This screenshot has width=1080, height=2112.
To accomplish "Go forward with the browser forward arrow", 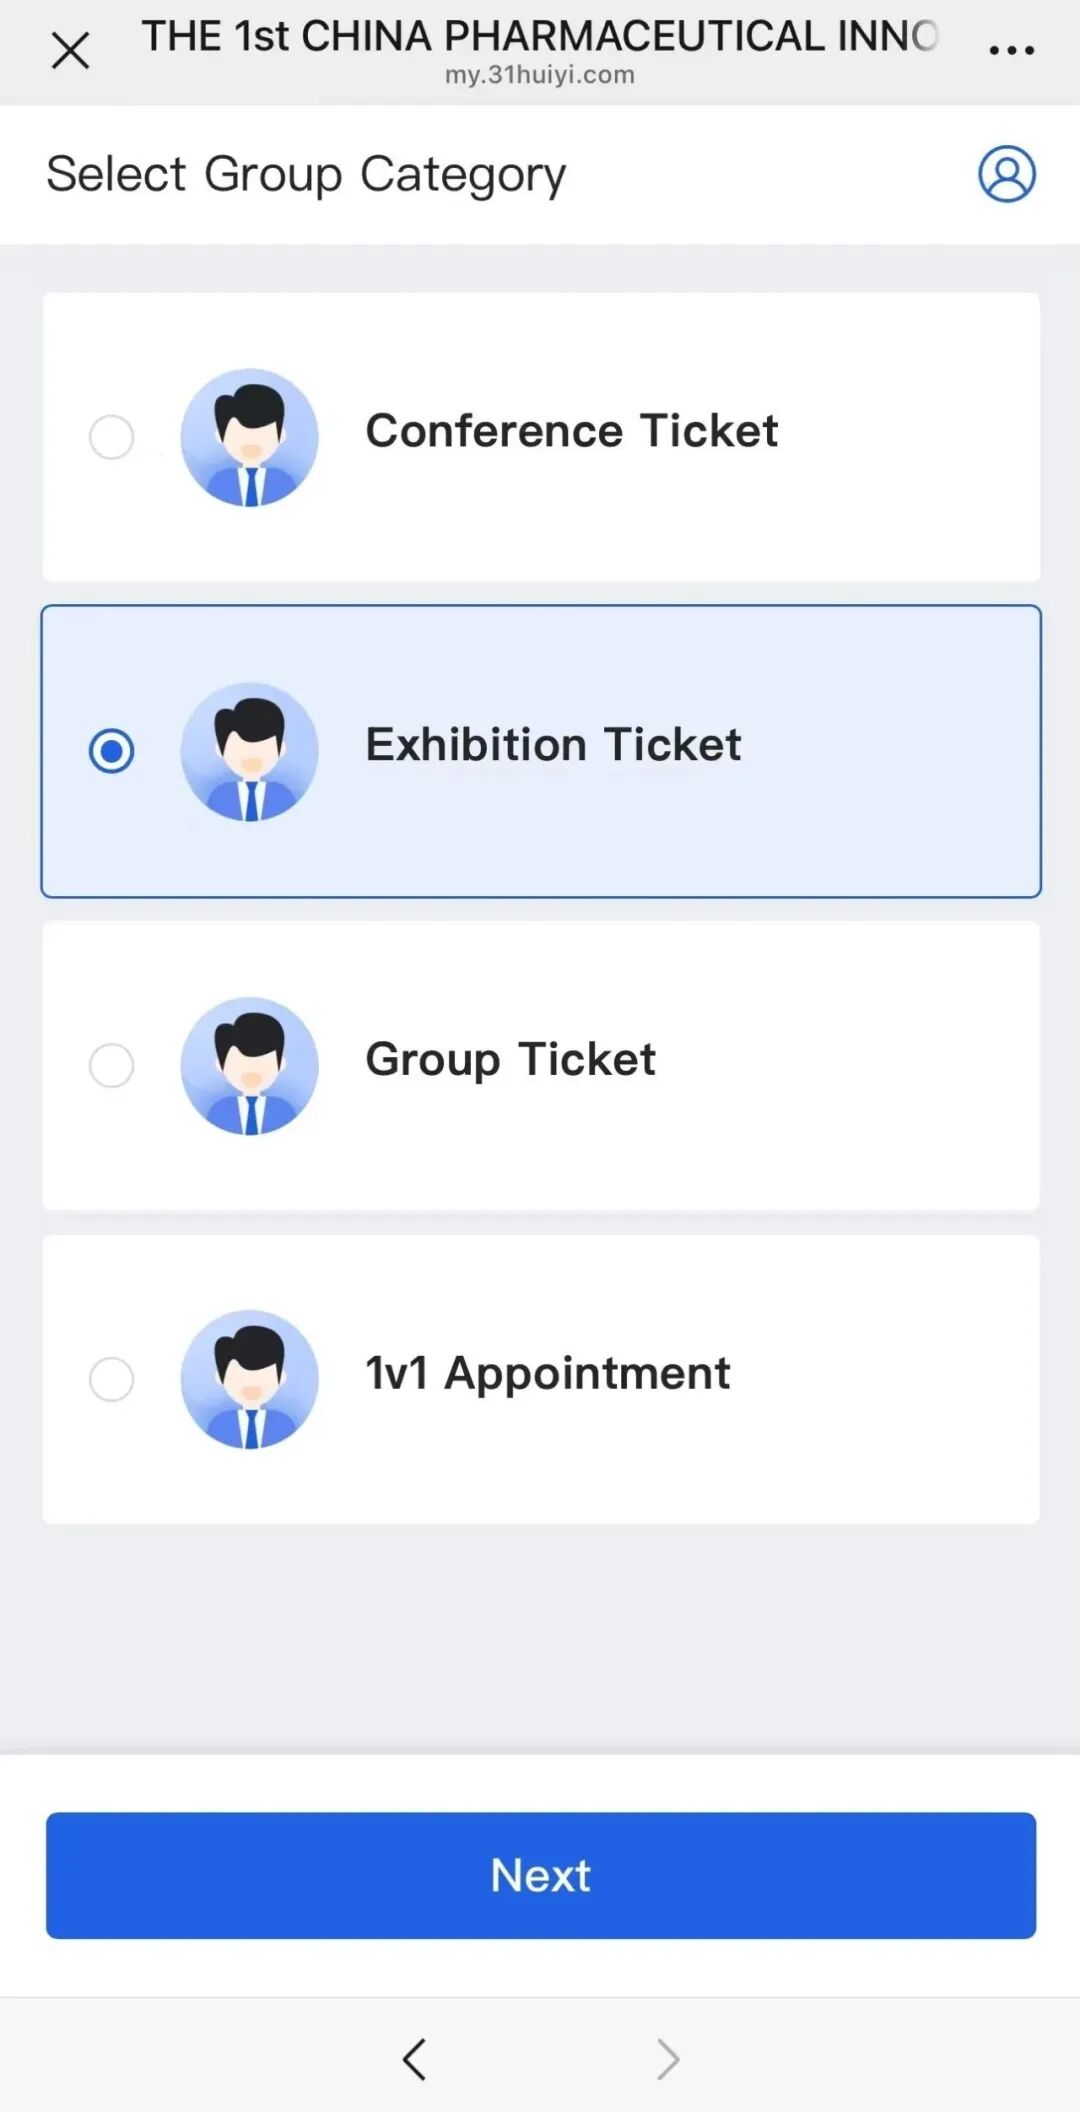I will 667,2059.
